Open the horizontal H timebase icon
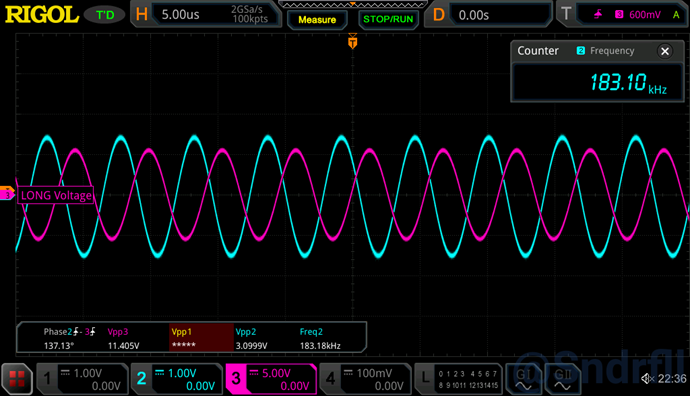Viewport: 690px width, 396px height. click(142, 14)
